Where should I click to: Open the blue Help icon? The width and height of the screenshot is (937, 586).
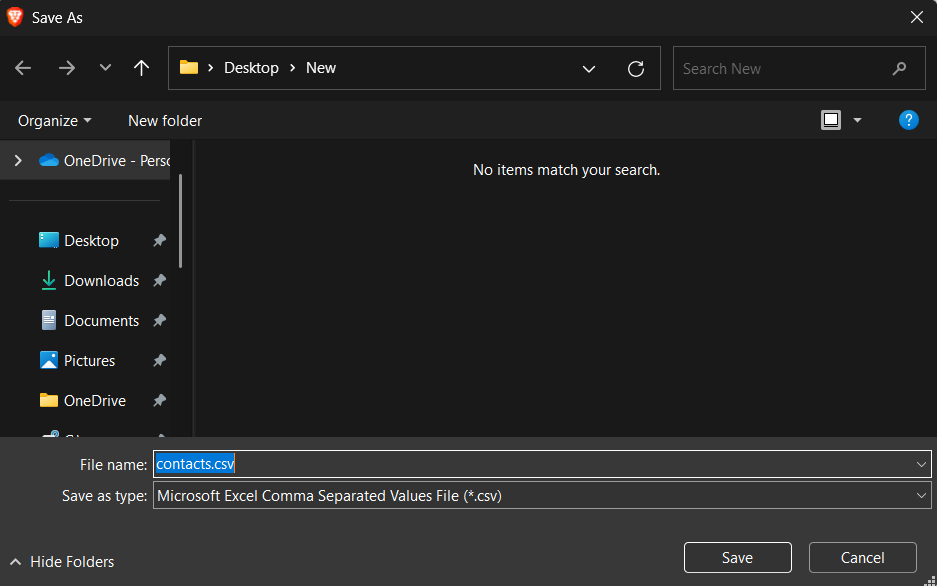[x=908, y=120]
